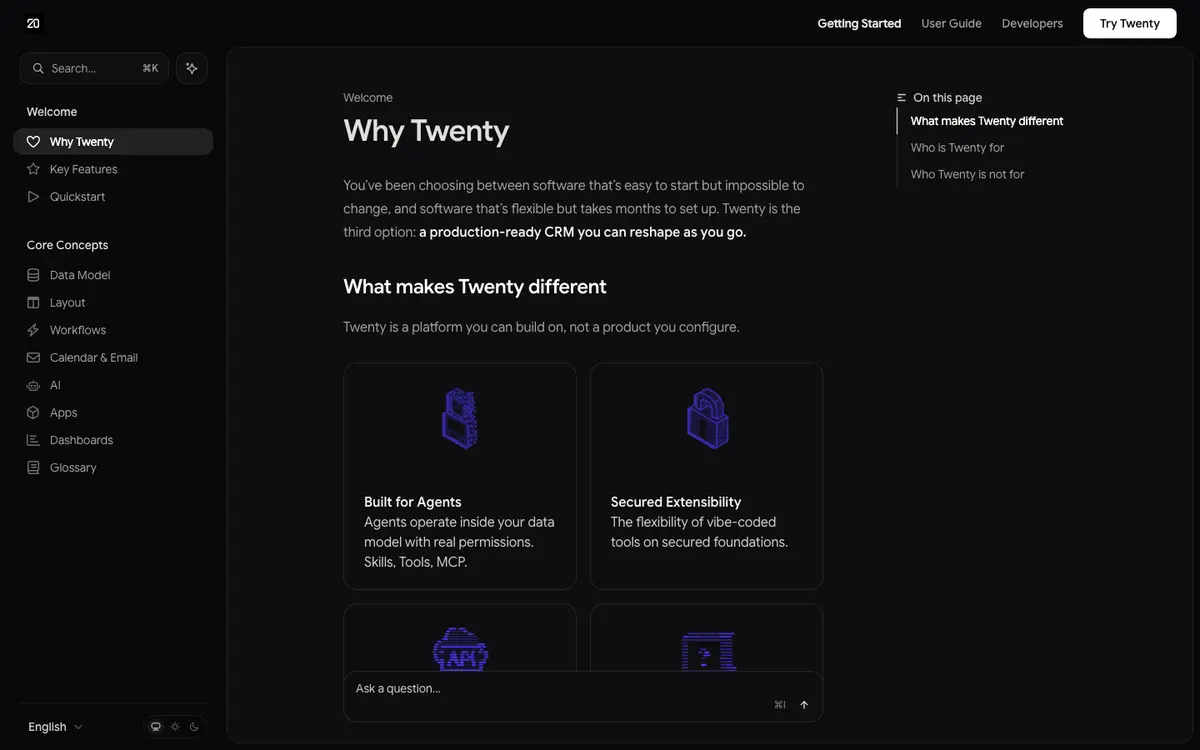Focus the Search documentation field
Viewport: 1200px width, 750px height.
point(94,68)
